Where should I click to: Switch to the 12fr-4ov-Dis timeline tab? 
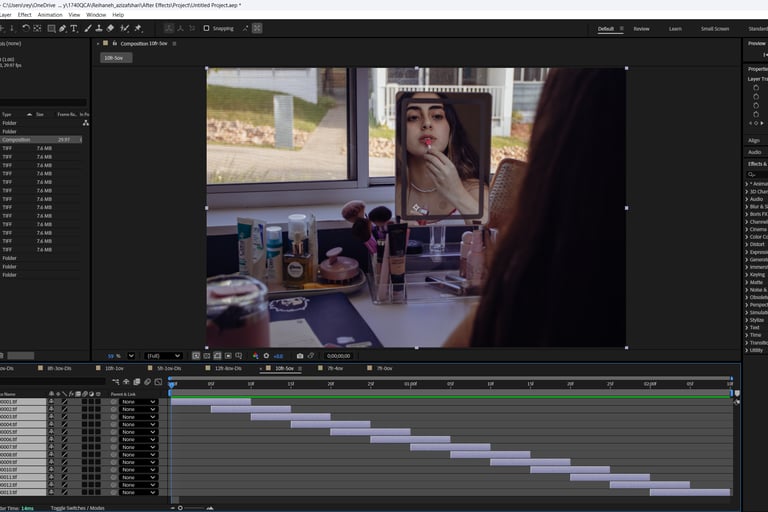(x=228, y=368)
